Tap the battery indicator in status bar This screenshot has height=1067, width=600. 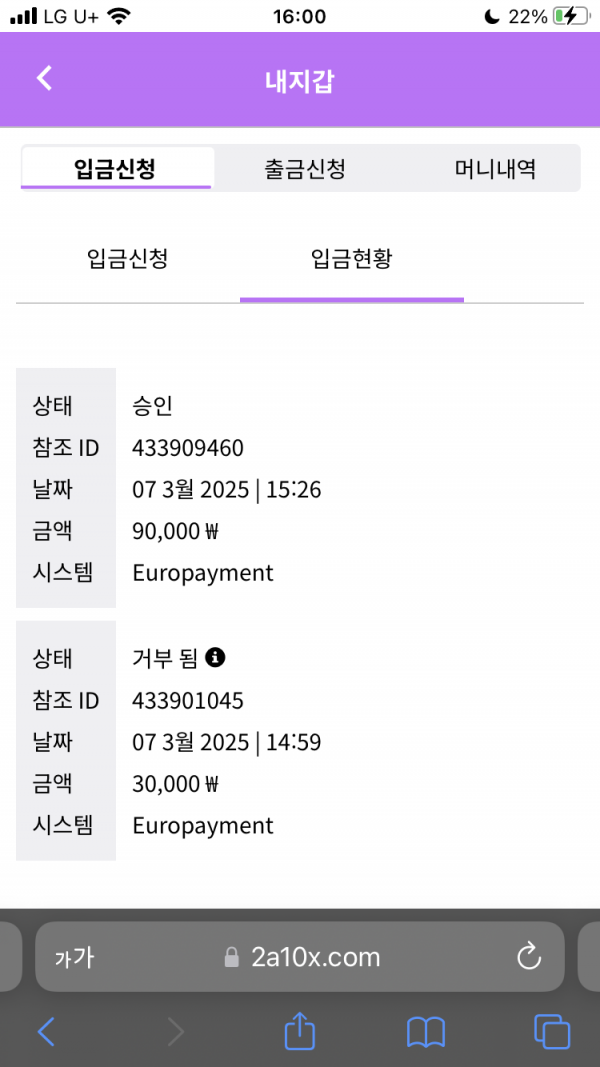point(571,16)
